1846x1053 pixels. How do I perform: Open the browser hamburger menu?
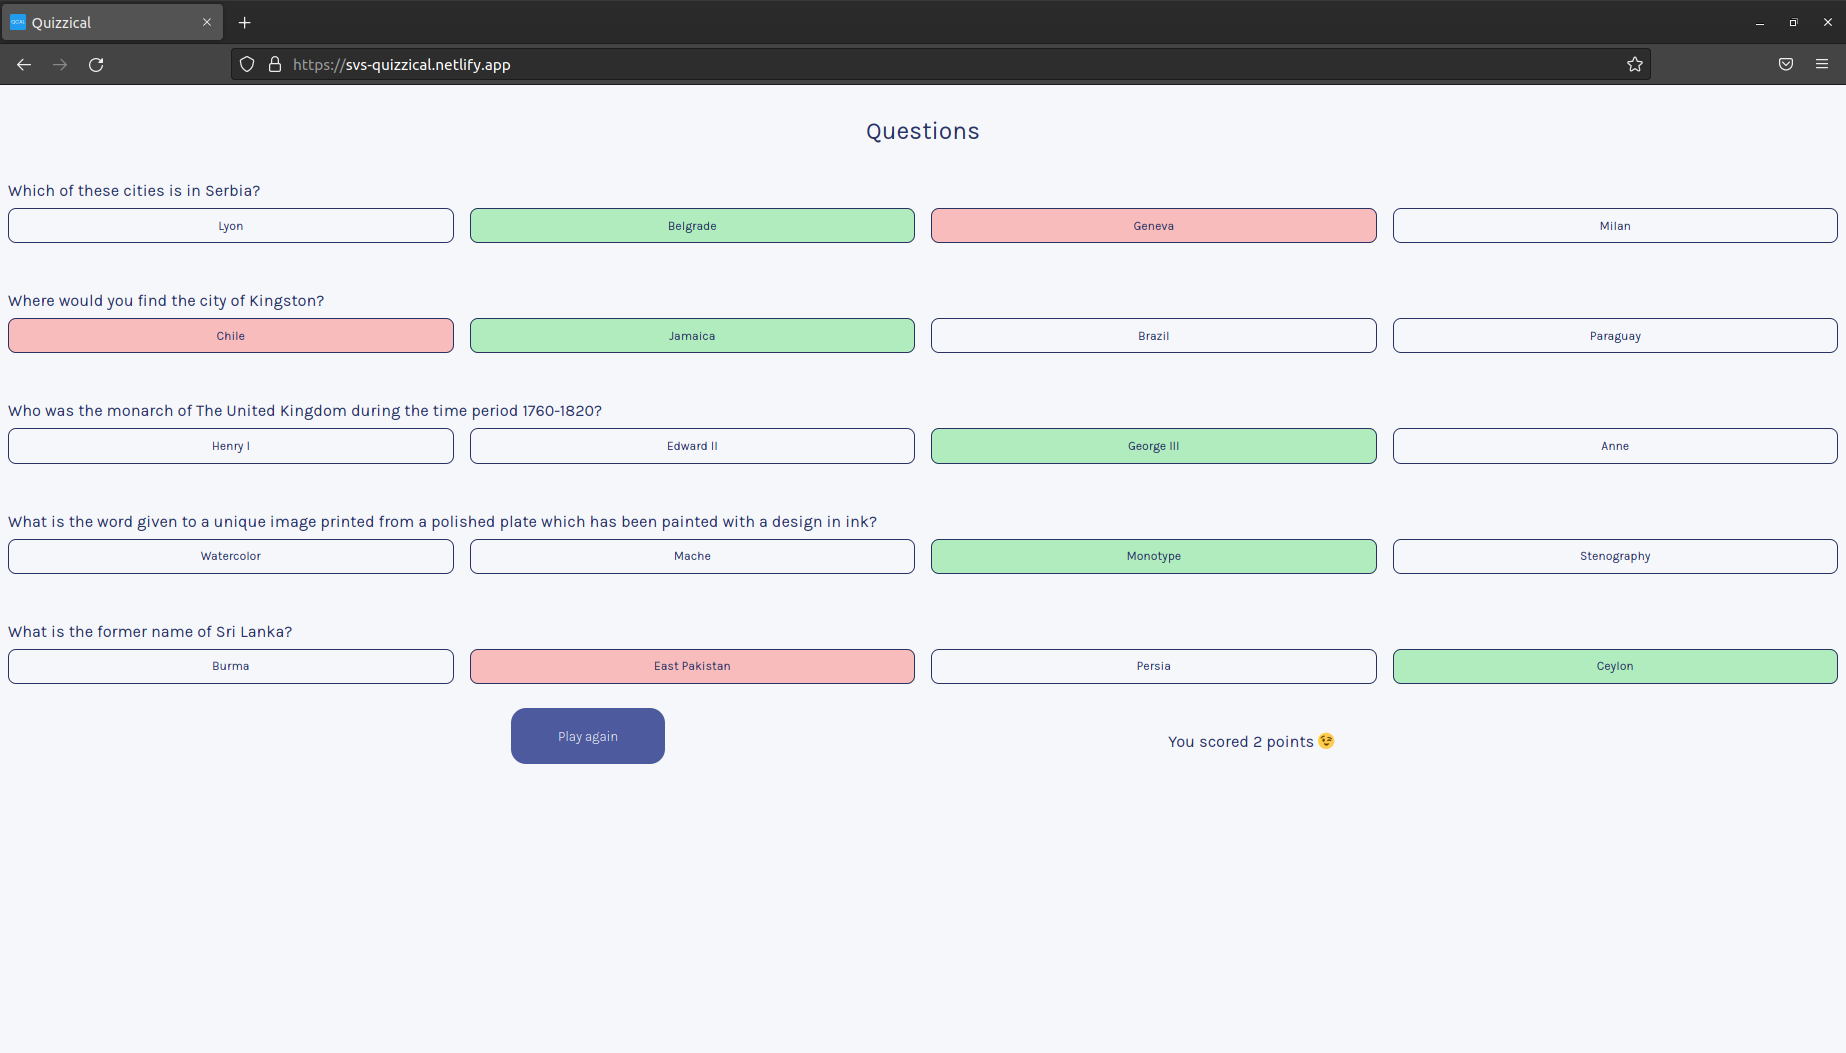pos(1822,64)
